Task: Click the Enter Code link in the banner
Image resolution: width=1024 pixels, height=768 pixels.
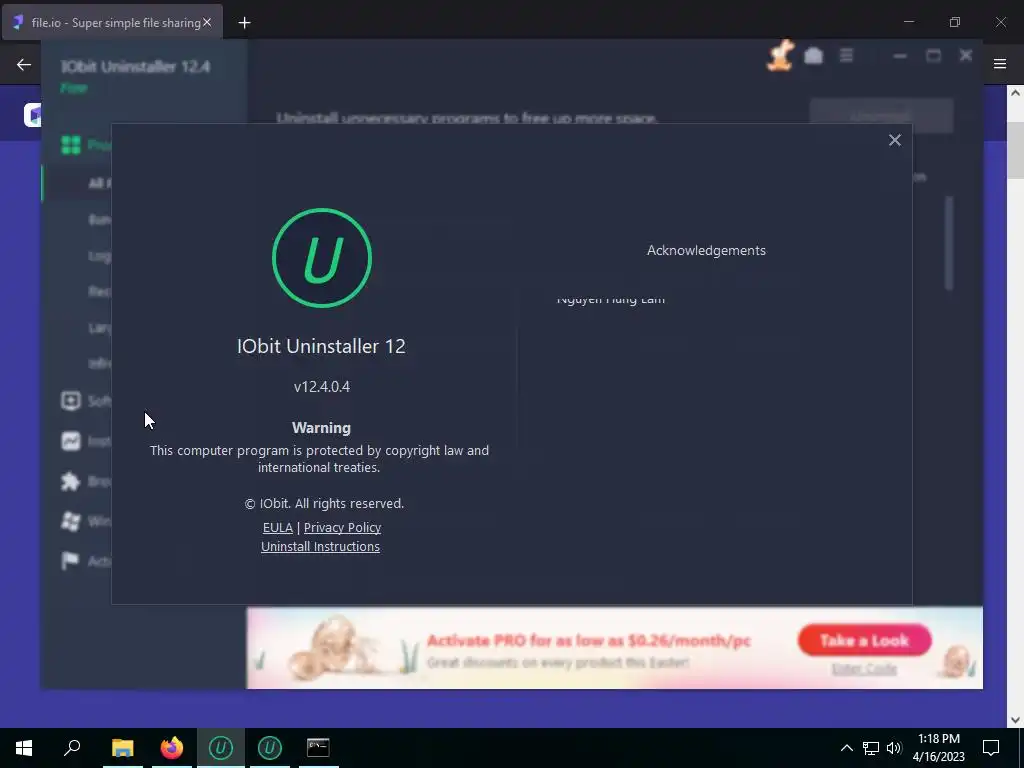Action: pos(864,669)
